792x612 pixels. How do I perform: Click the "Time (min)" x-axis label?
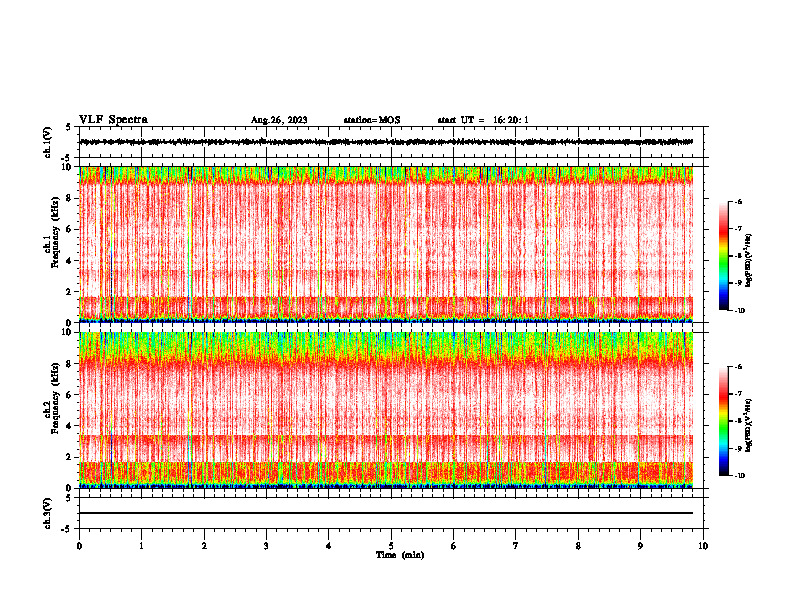pos(400,555)
